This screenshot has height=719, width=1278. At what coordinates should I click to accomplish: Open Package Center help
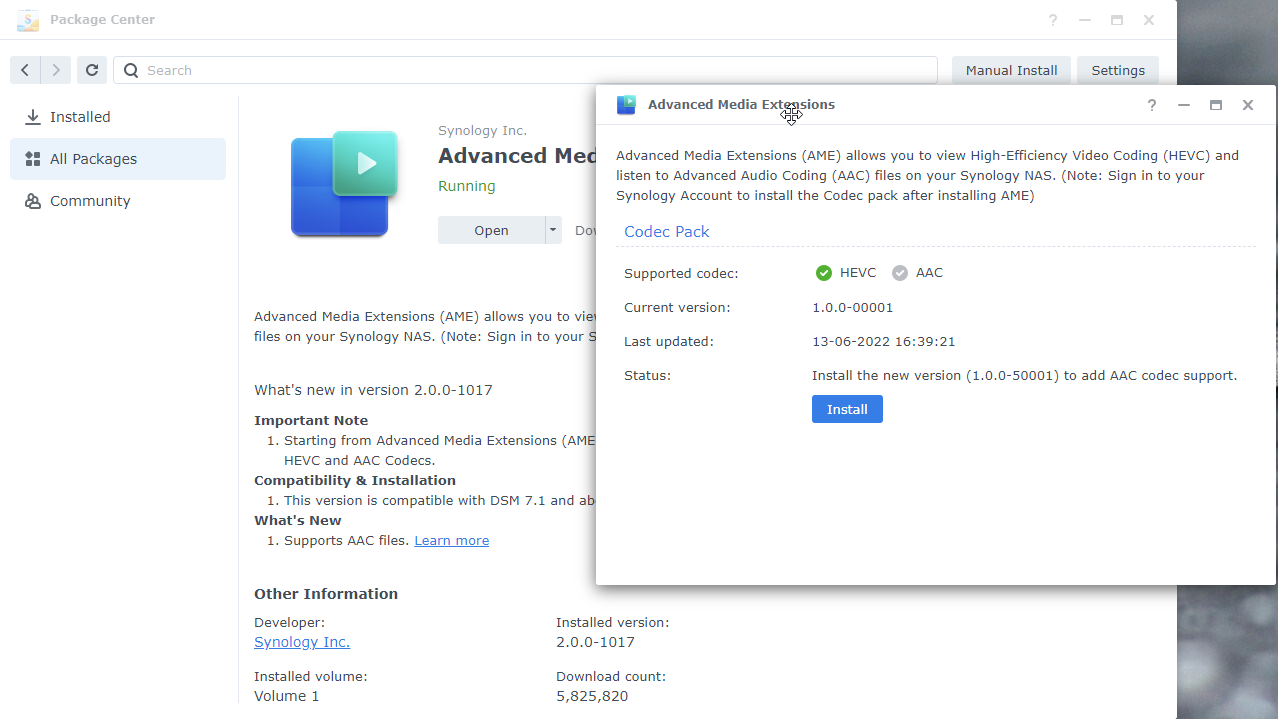[1052, 19]
